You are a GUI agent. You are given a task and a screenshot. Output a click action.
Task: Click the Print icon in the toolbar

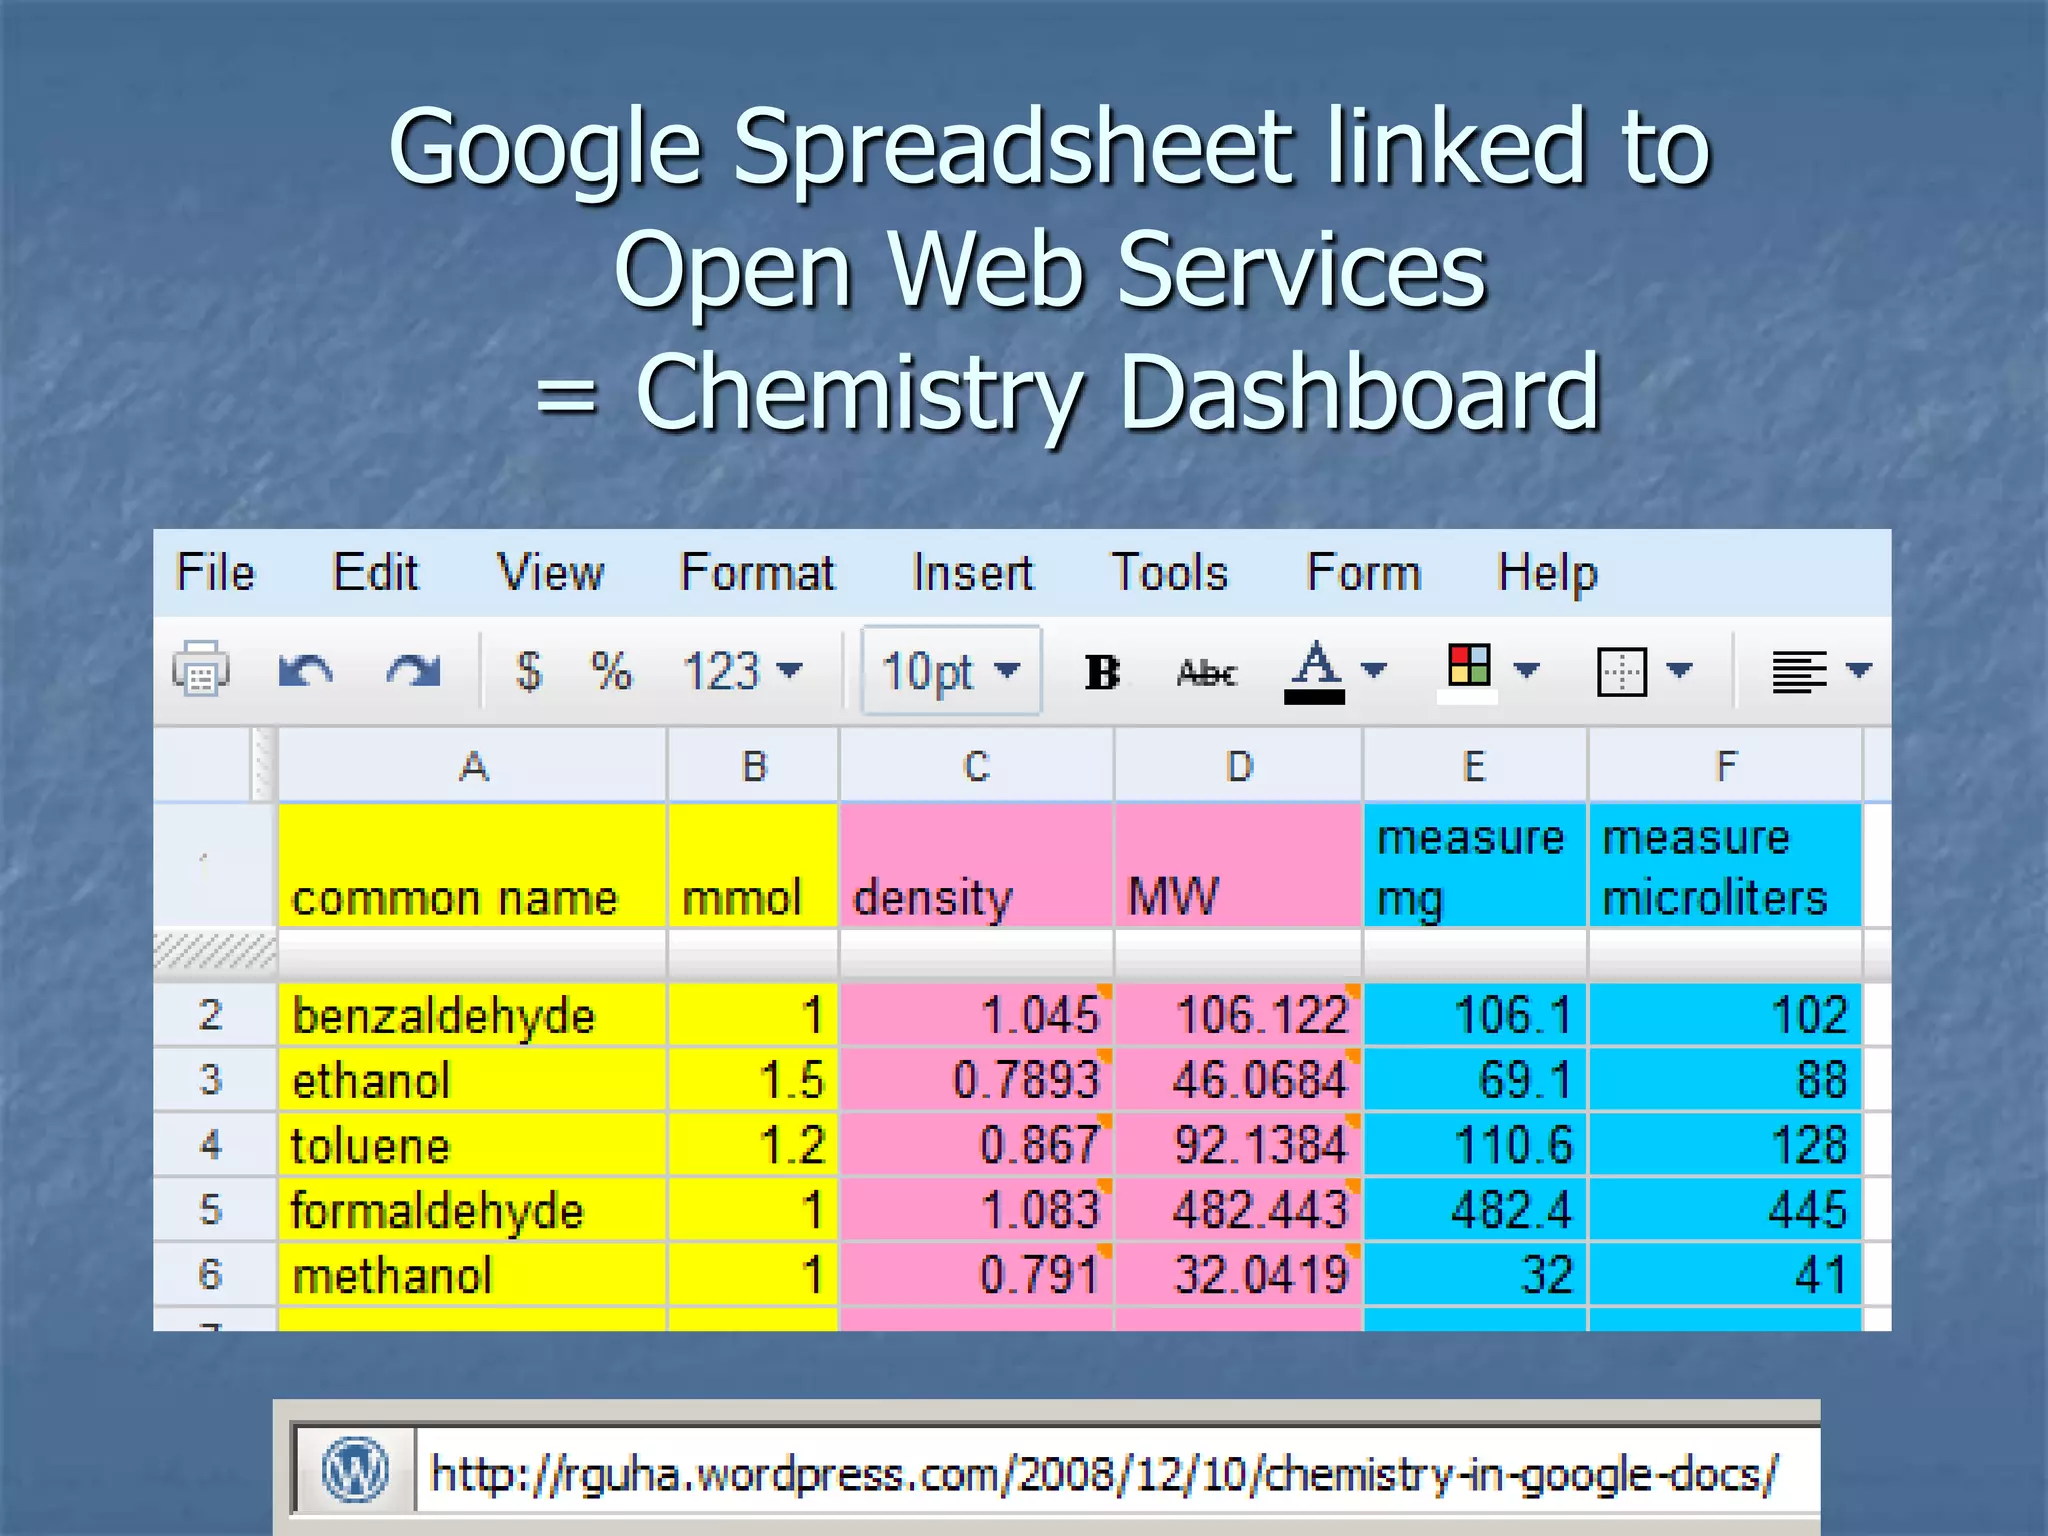tap(201, 669)
